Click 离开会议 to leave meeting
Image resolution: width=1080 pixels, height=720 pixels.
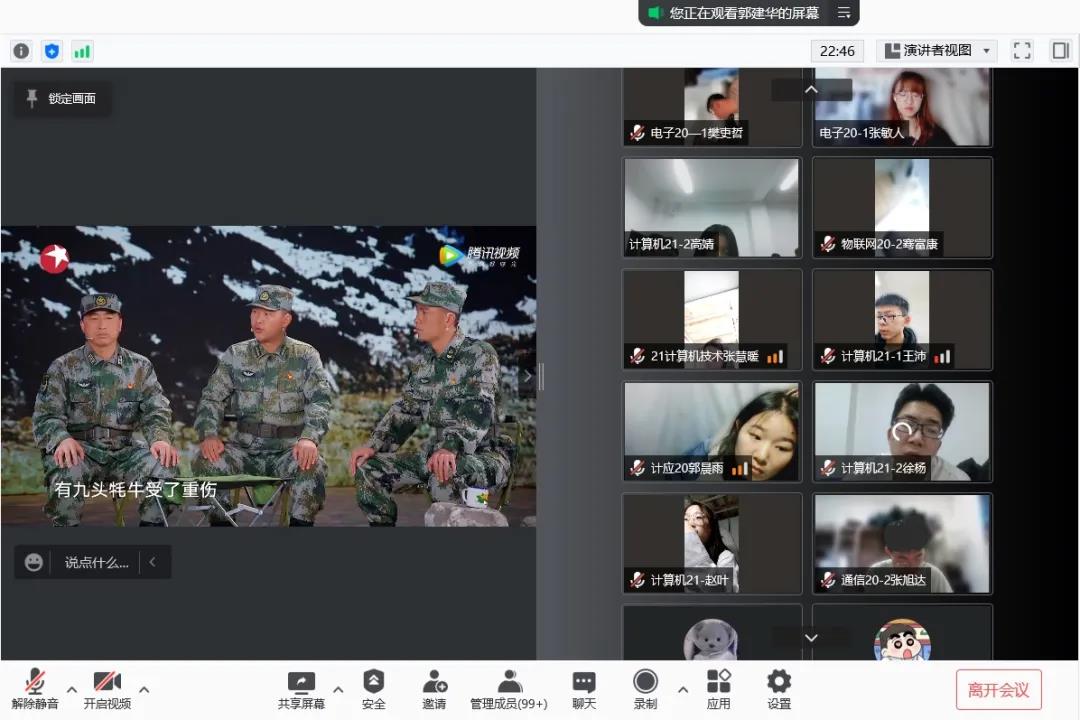tap(998, 690)
